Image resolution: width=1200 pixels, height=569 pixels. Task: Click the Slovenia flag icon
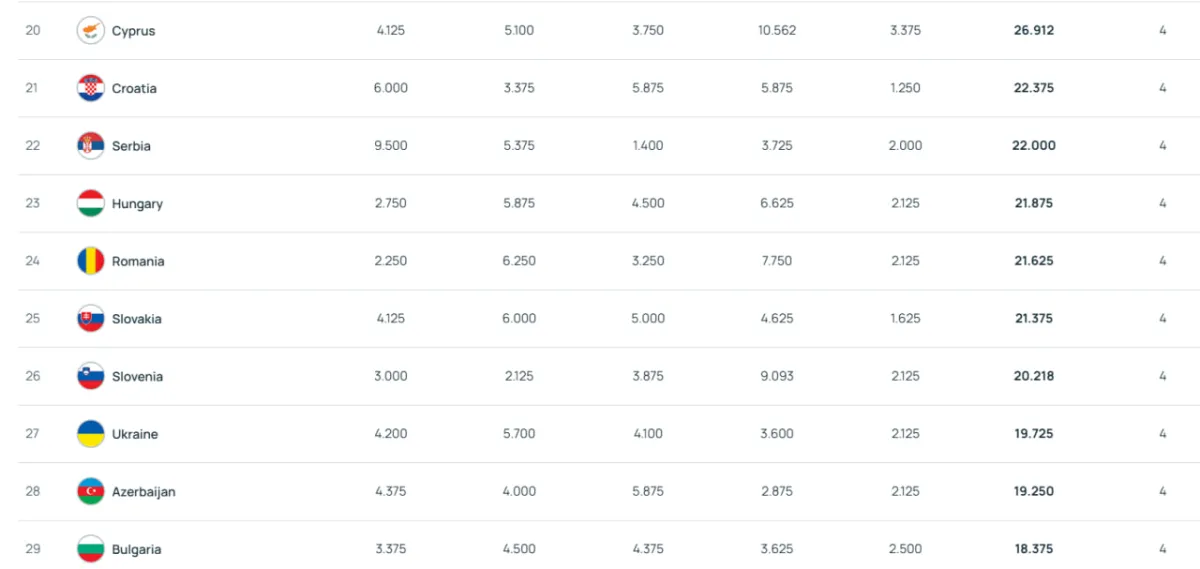coord(91,376)
